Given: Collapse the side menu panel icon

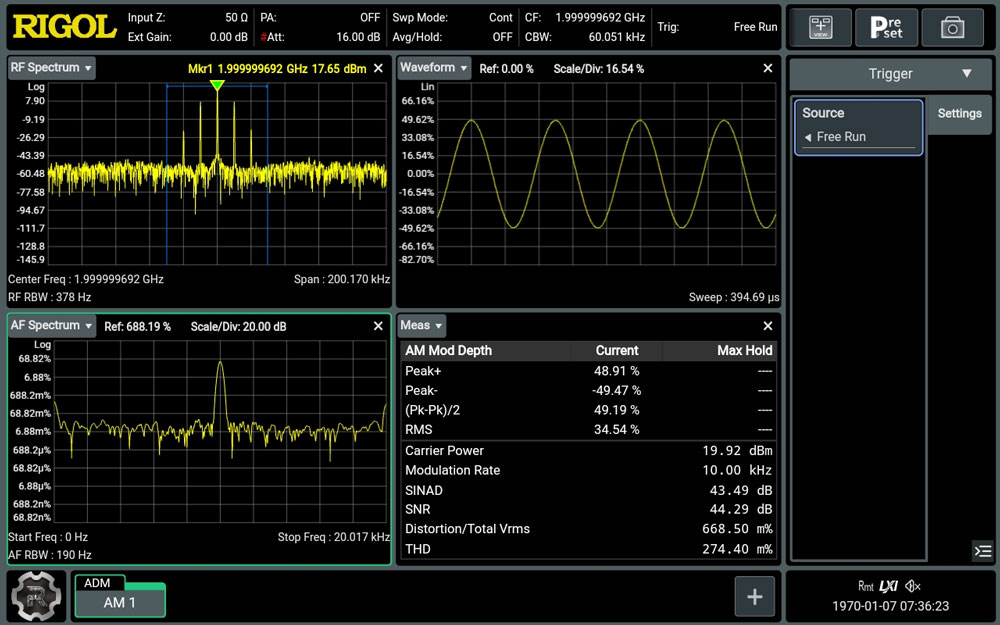Looking at the screenshot, I should (x=983, y=550).
